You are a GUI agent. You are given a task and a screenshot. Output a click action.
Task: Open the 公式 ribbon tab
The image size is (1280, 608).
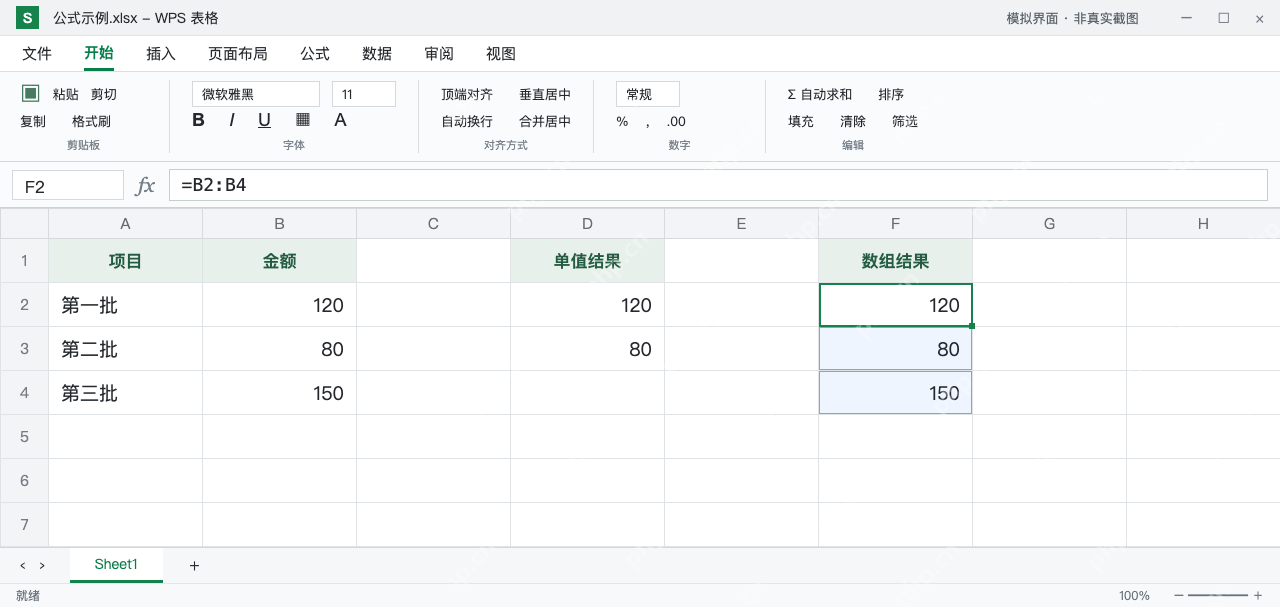tap(315, 54)
